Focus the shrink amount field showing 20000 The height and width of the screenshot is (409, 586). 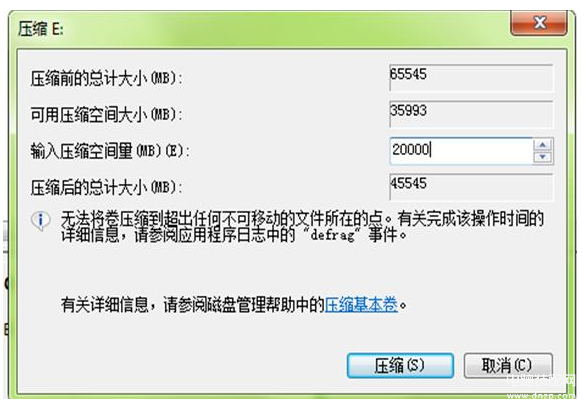461,151
